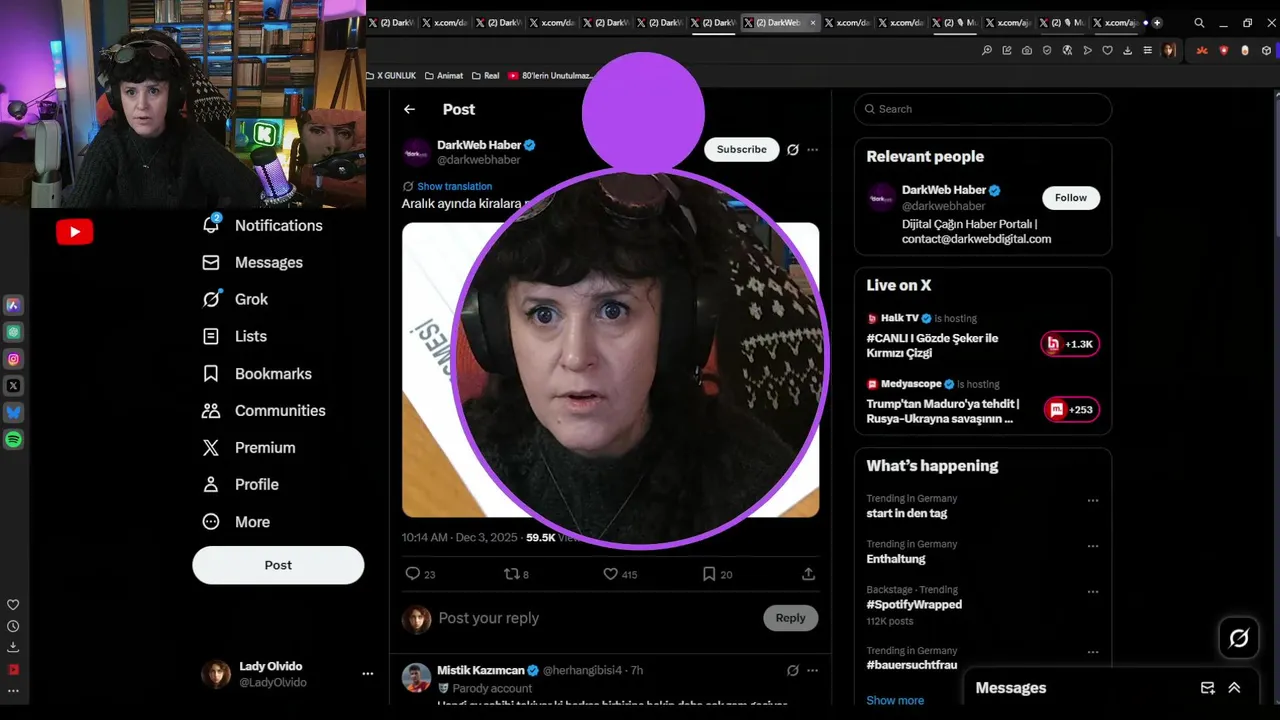The image size is (1280, 720).
Task: Click the address bar heart icon
Action: coord(1108,50)
